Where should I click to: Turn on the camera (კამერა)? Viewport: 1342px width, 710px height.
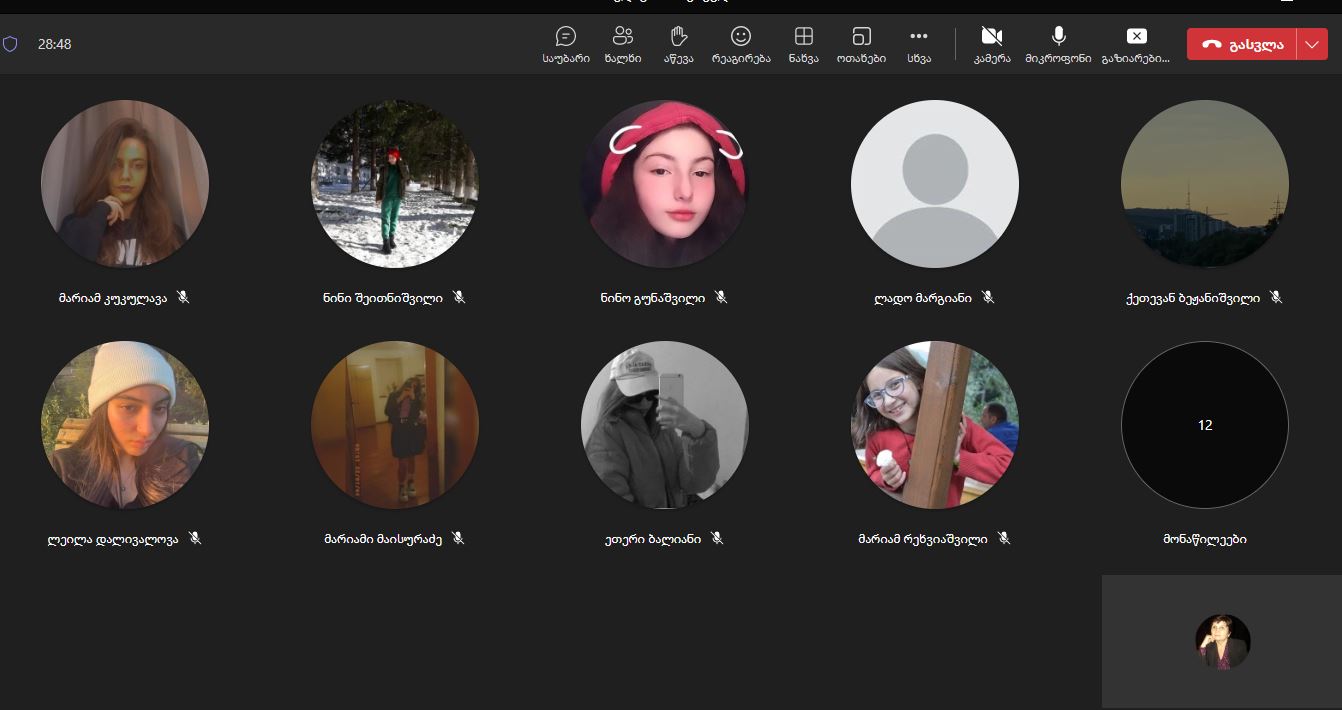point(992,44)
